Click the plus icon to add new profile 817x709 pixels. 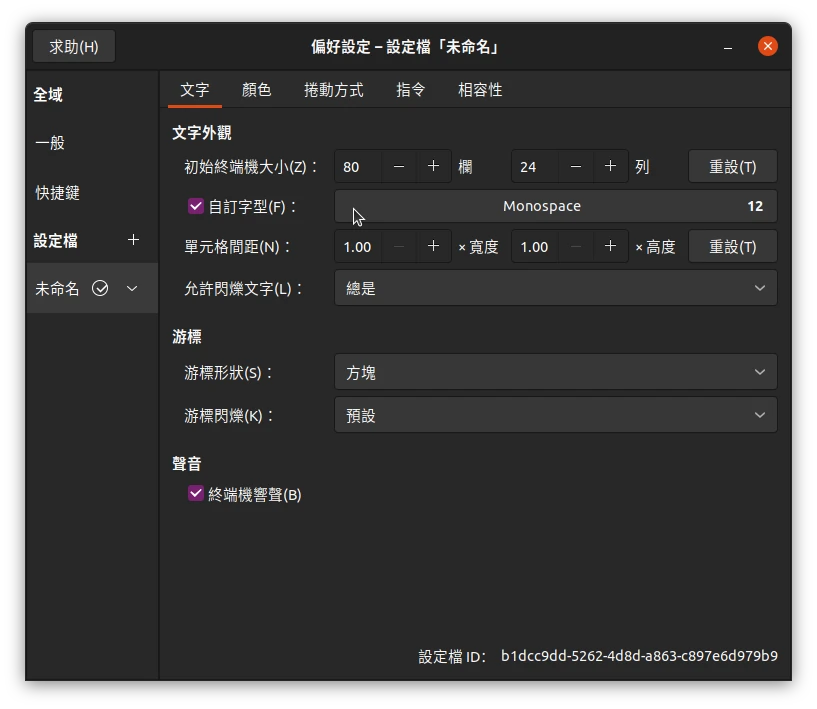[134, 240]
